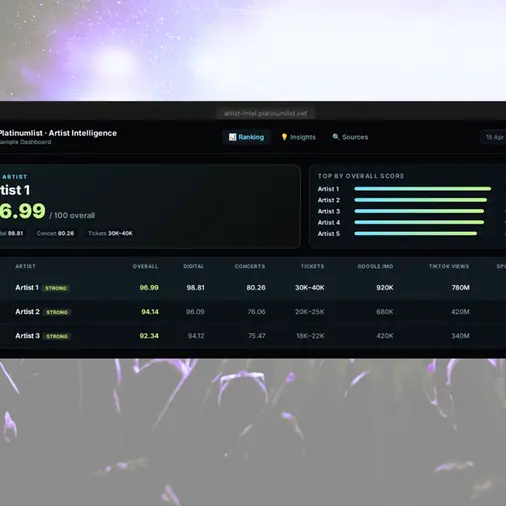Click digital score 98.81 in table
The height and width of the screenshot is (506, 506).
click(195, 287)
